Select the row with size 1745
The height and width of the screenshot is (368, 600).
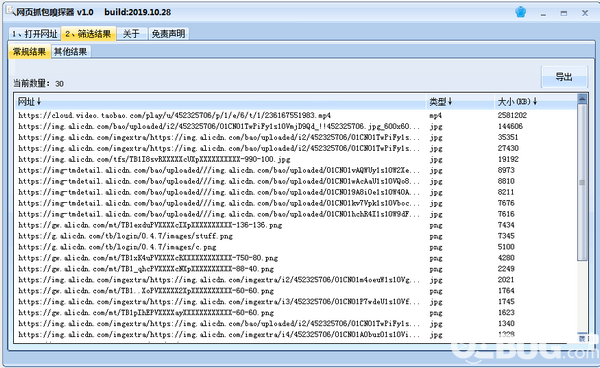295,302
